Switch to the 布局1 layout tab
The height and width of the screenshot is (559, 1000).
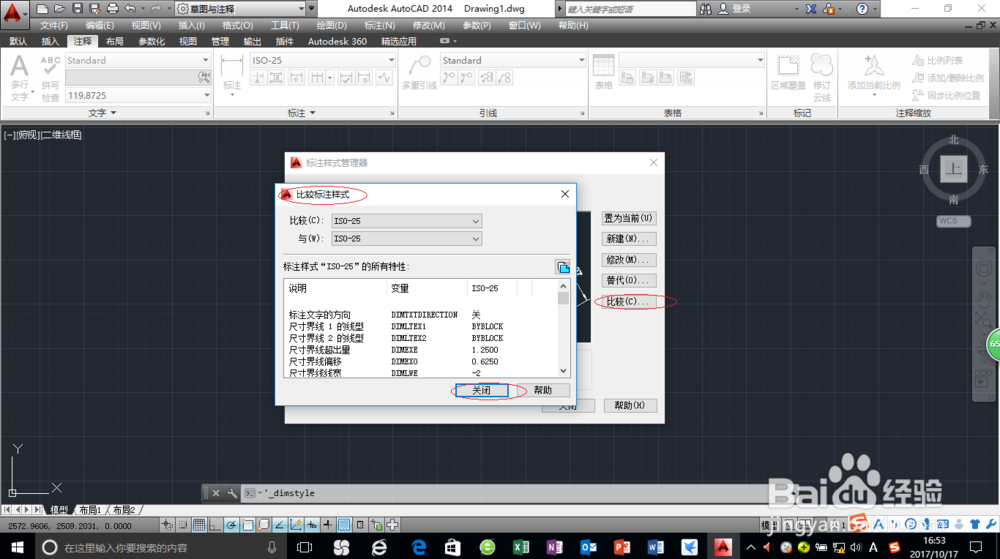tap(91, 510)
